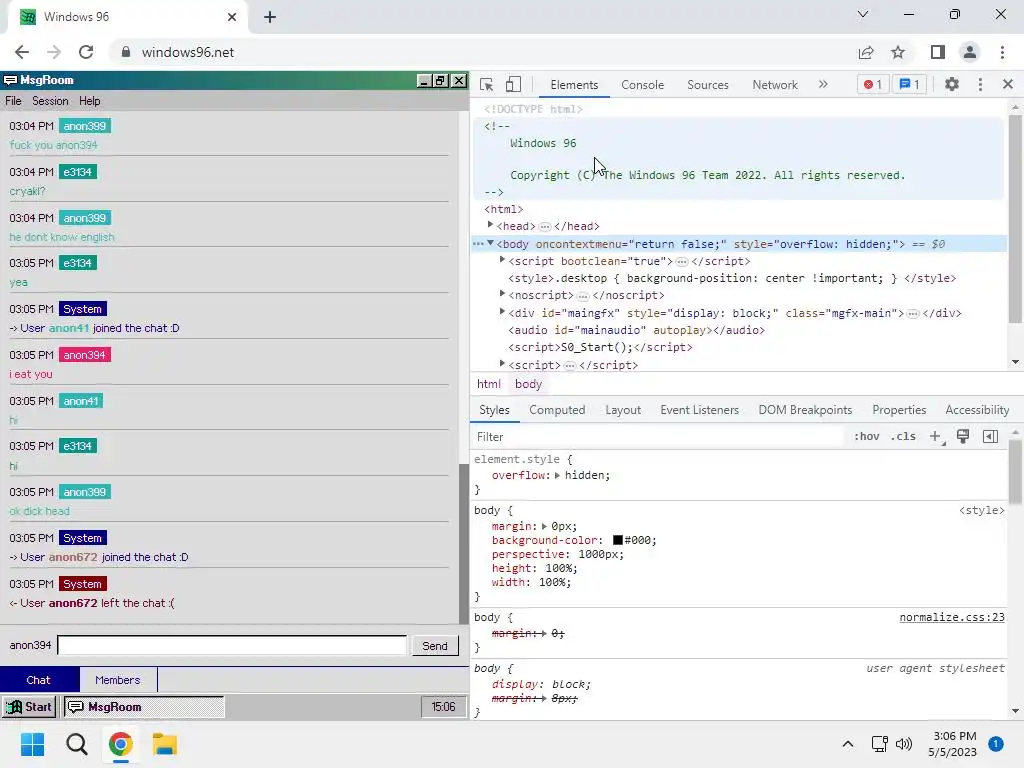Open DevTools three-dot customize menu
1024x768 pixels.
(x=980, y=84)
